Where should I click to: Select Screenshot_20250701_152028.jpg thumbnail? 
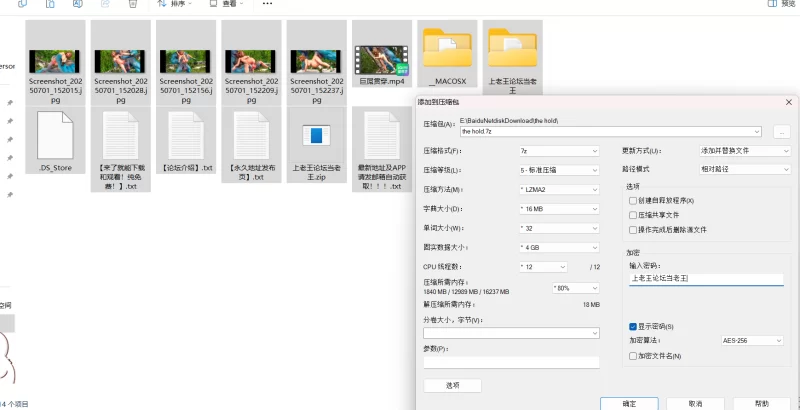tap(119, 61)
